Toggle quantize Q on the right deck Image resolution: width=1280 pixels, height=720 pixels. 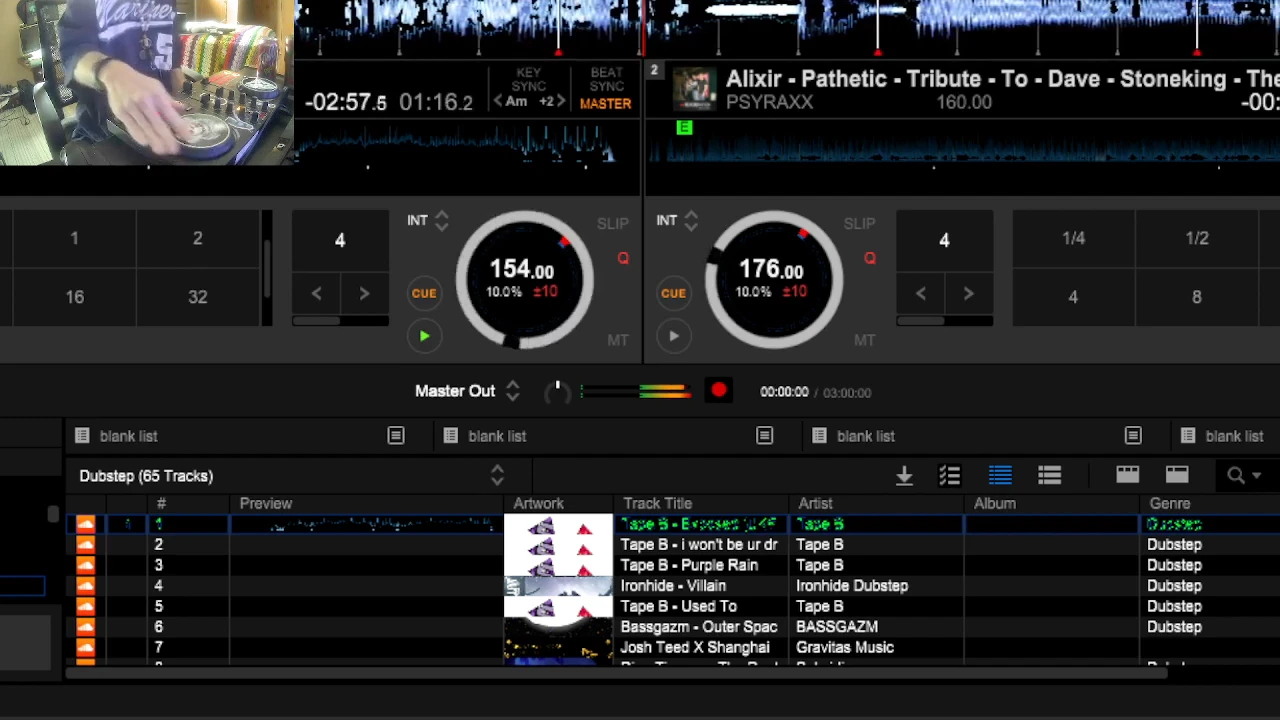(869, 259)
